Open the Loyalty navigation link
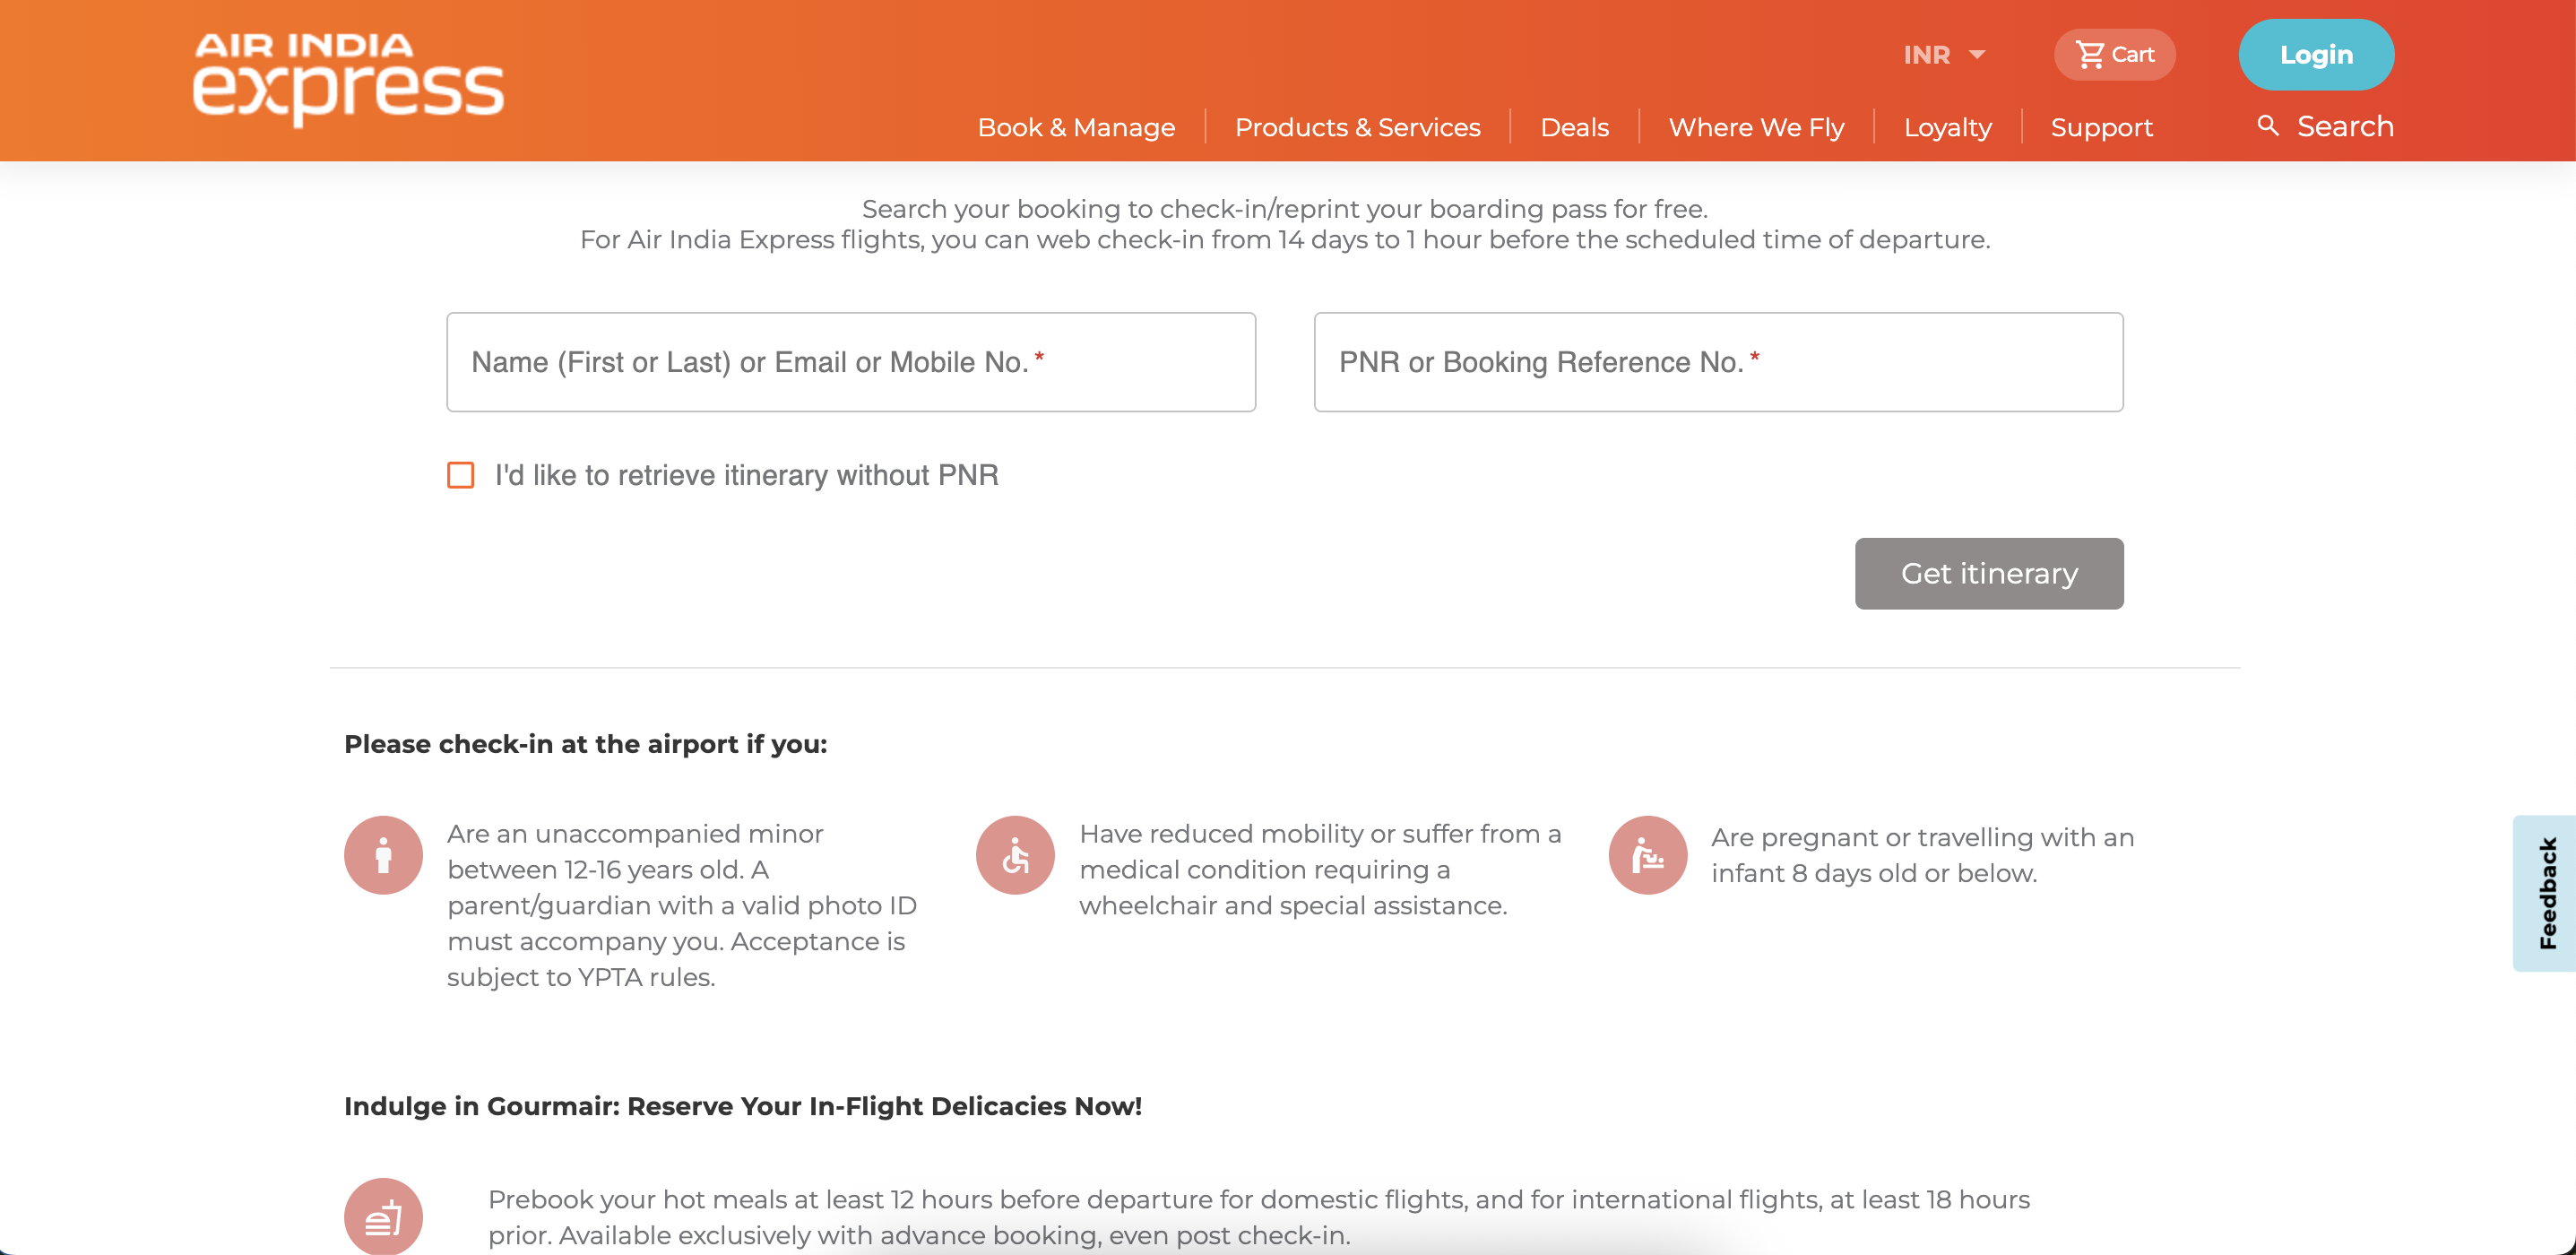2576x1255 pixels. (1946, 127)
